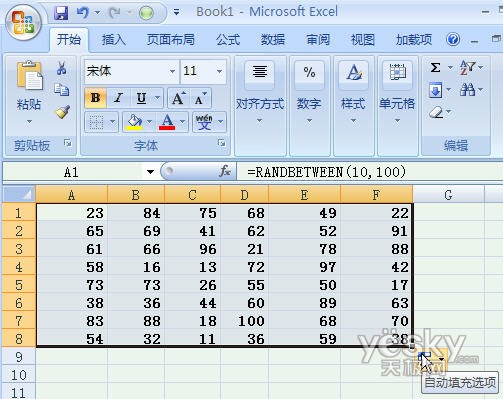Image resolution: width=503 pixels, height=399 pixels.
Task: Open fill color dropdown arrow
Action: (150, 122)
